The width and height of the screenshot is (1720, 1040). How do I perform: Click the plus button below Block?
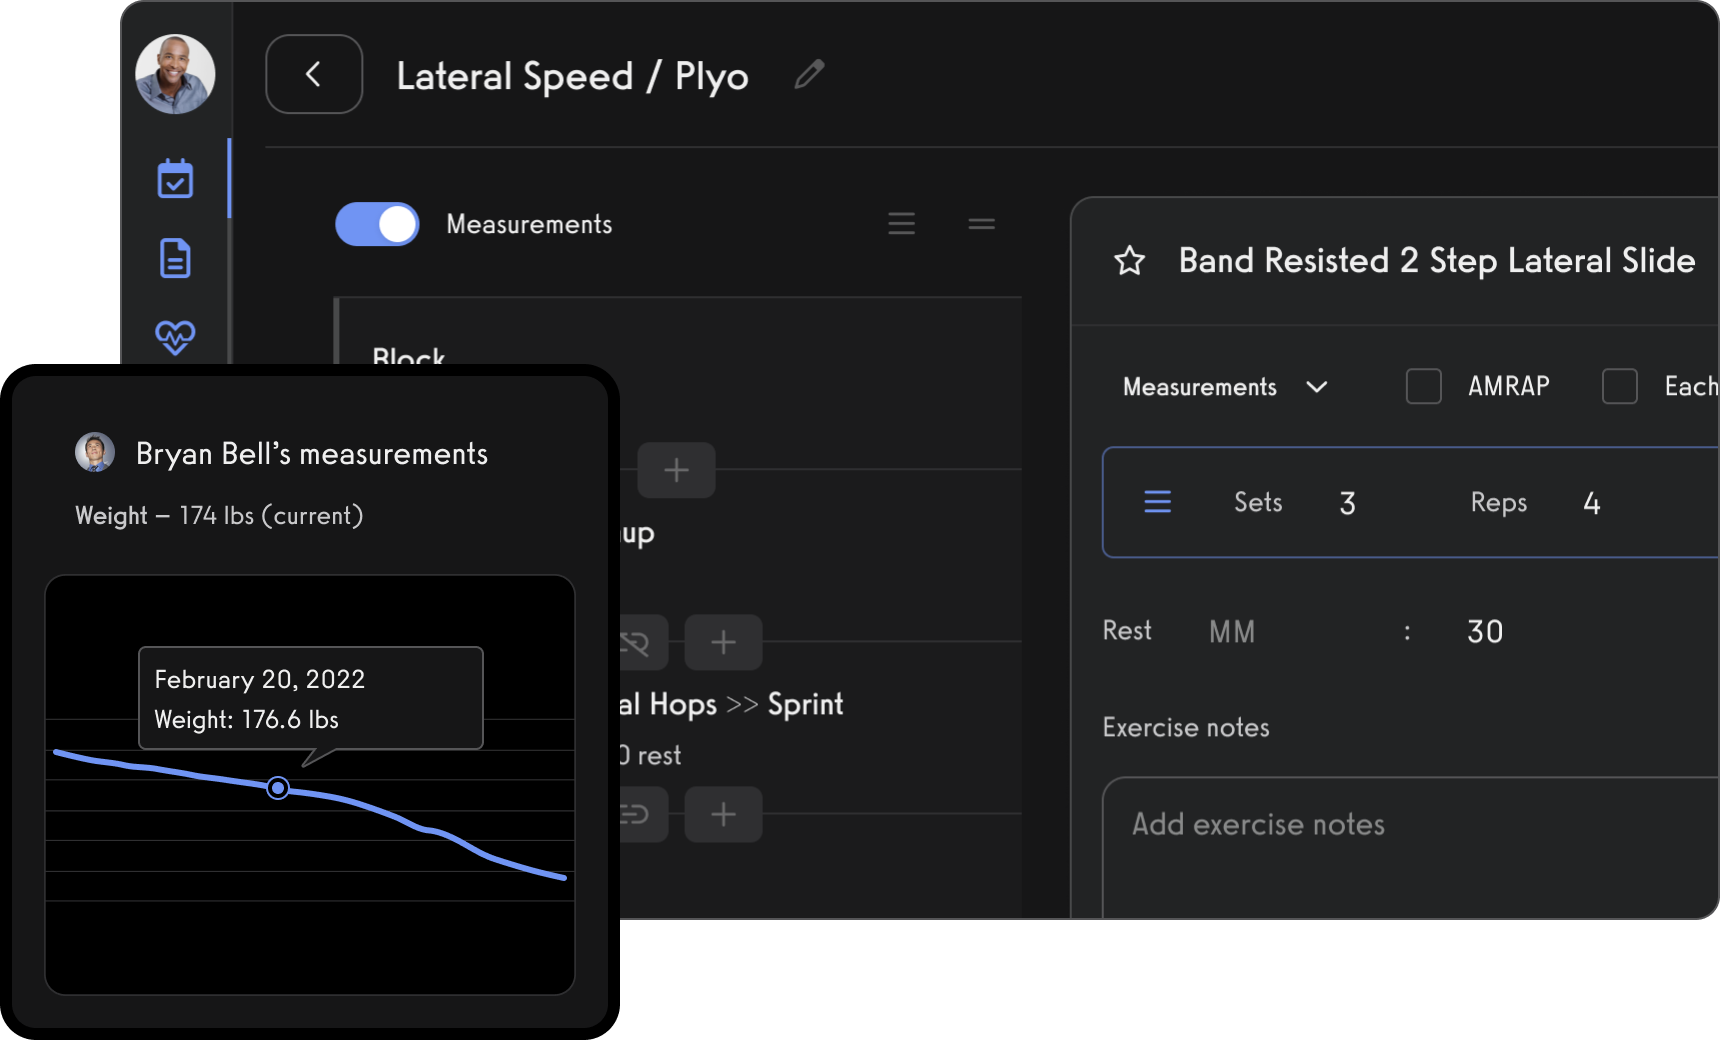pos(676,470)
